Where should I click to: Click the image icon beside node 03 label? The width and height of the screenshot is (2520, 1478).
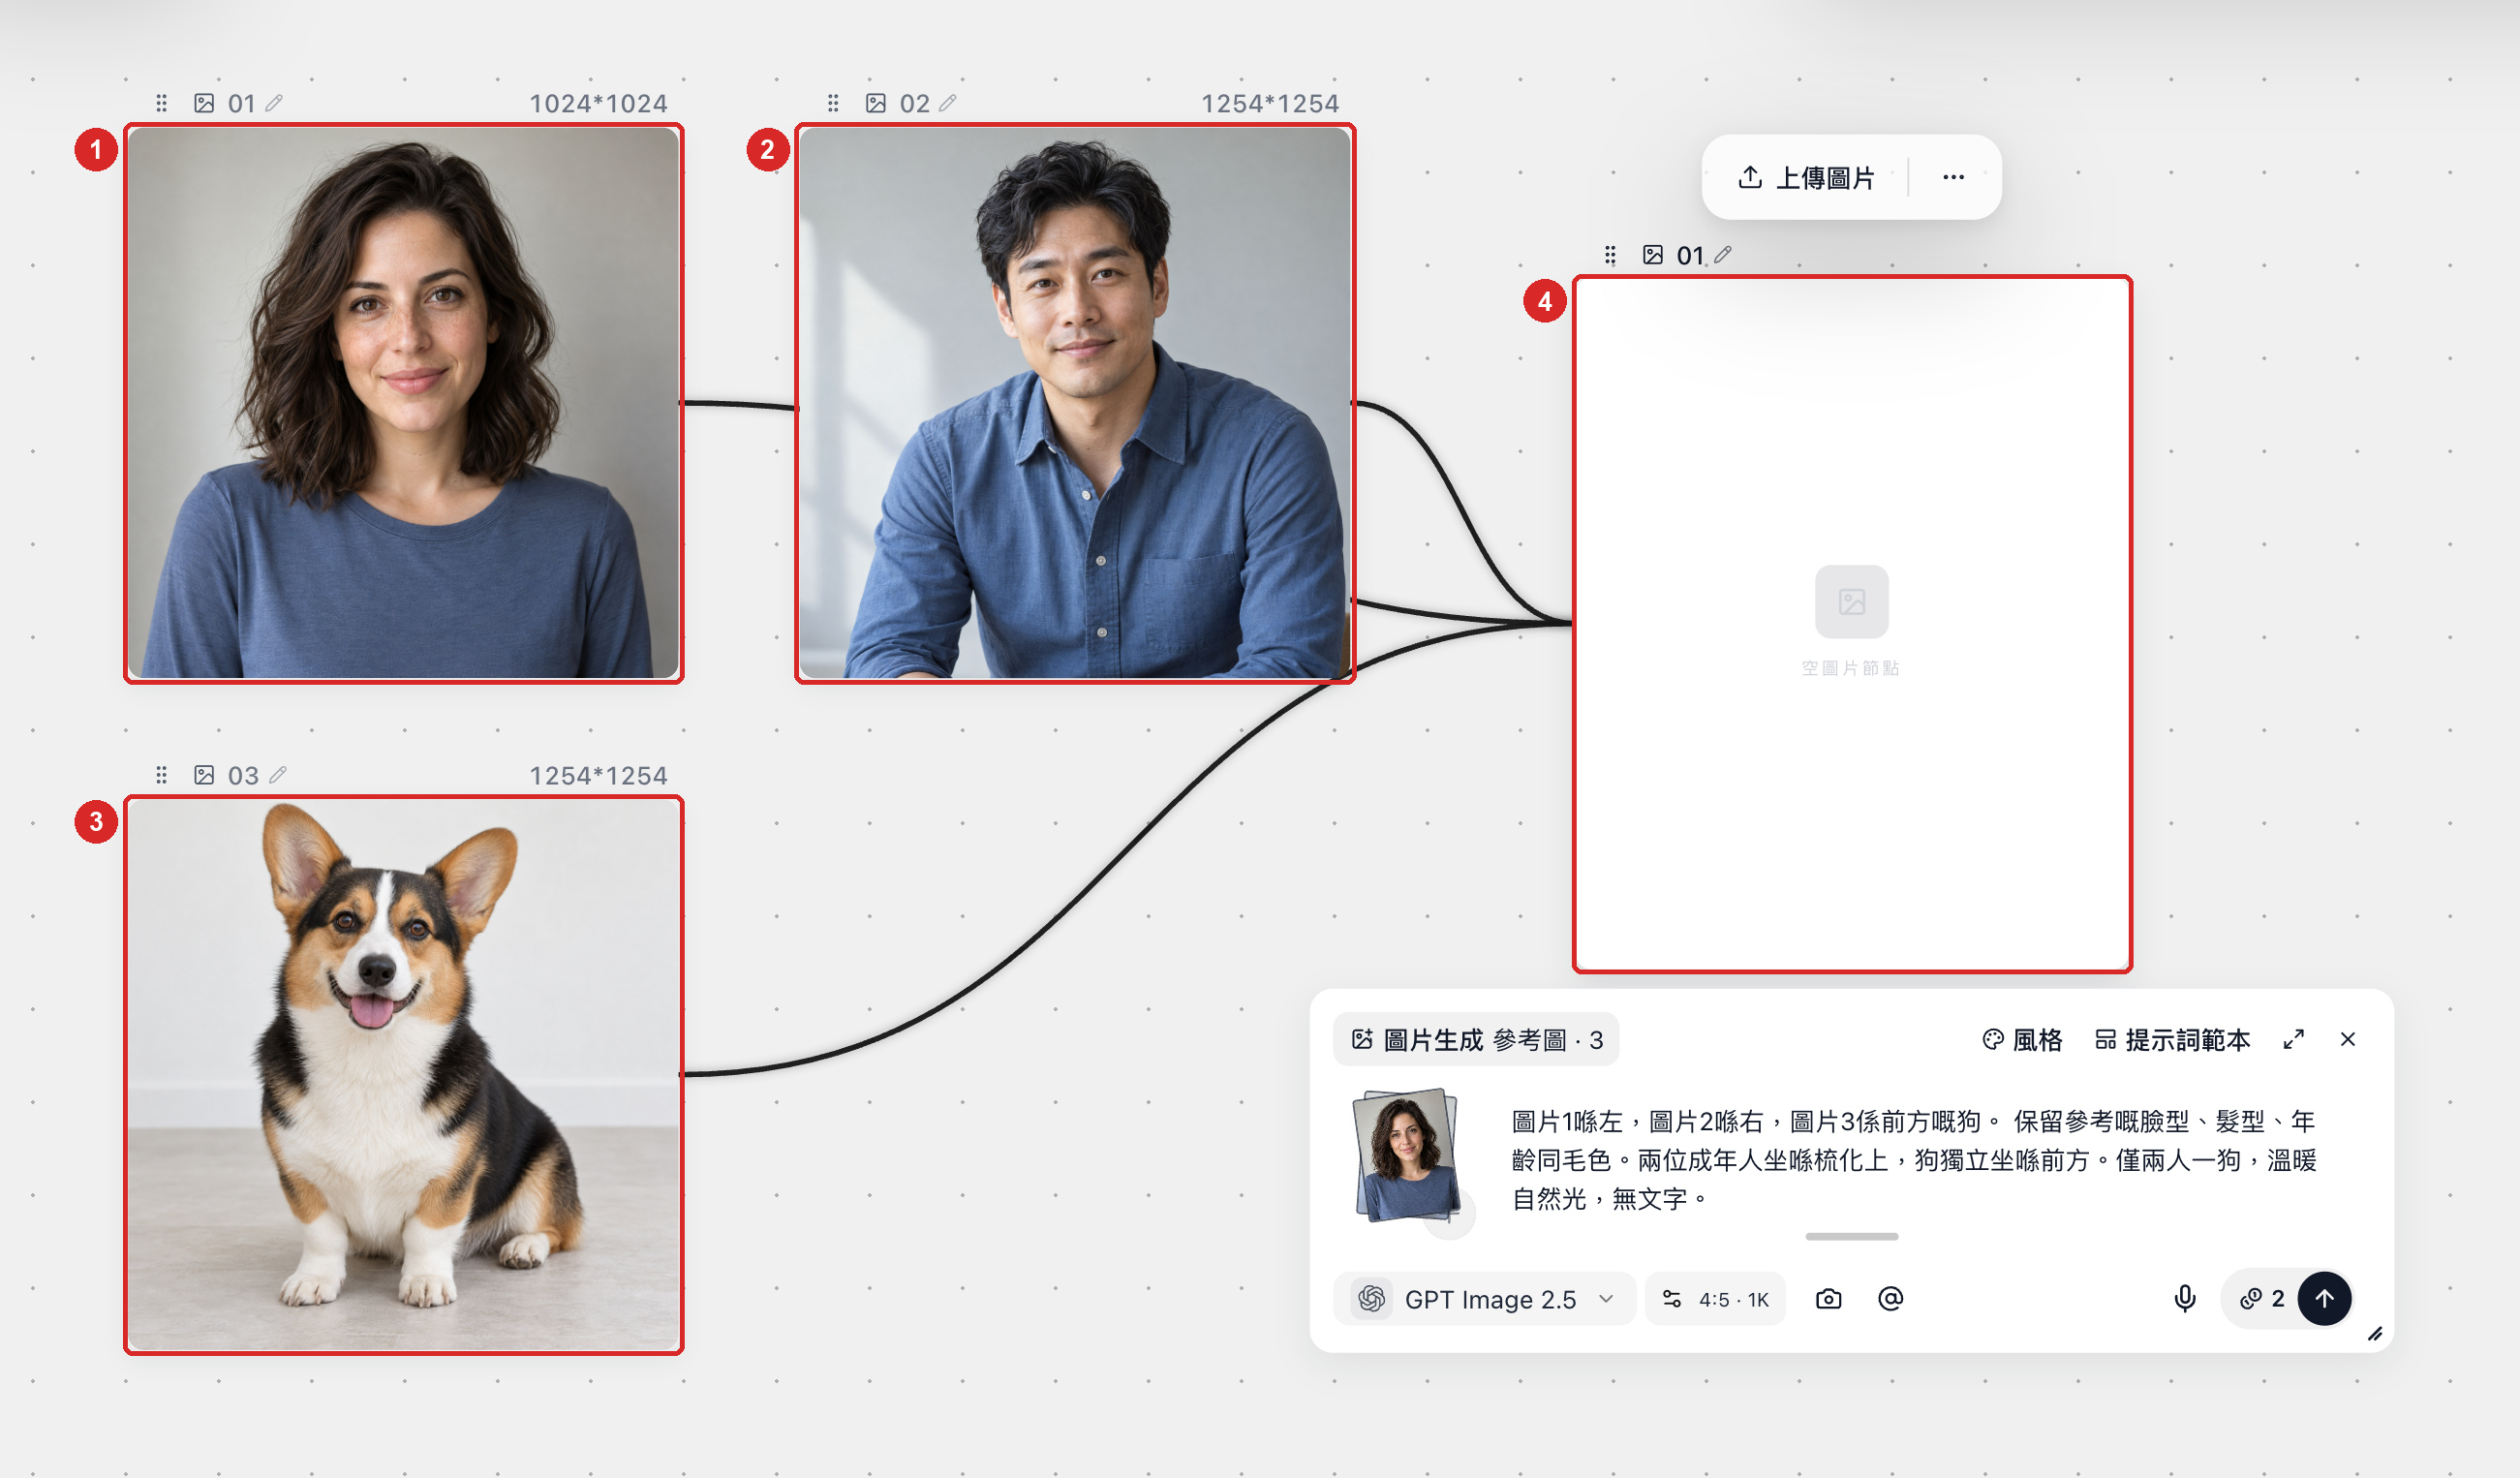204,775
